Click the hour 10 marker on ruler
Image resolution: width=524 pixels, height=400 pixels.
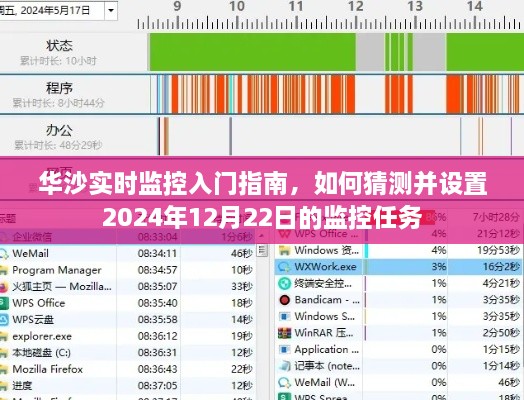[236, 6]
